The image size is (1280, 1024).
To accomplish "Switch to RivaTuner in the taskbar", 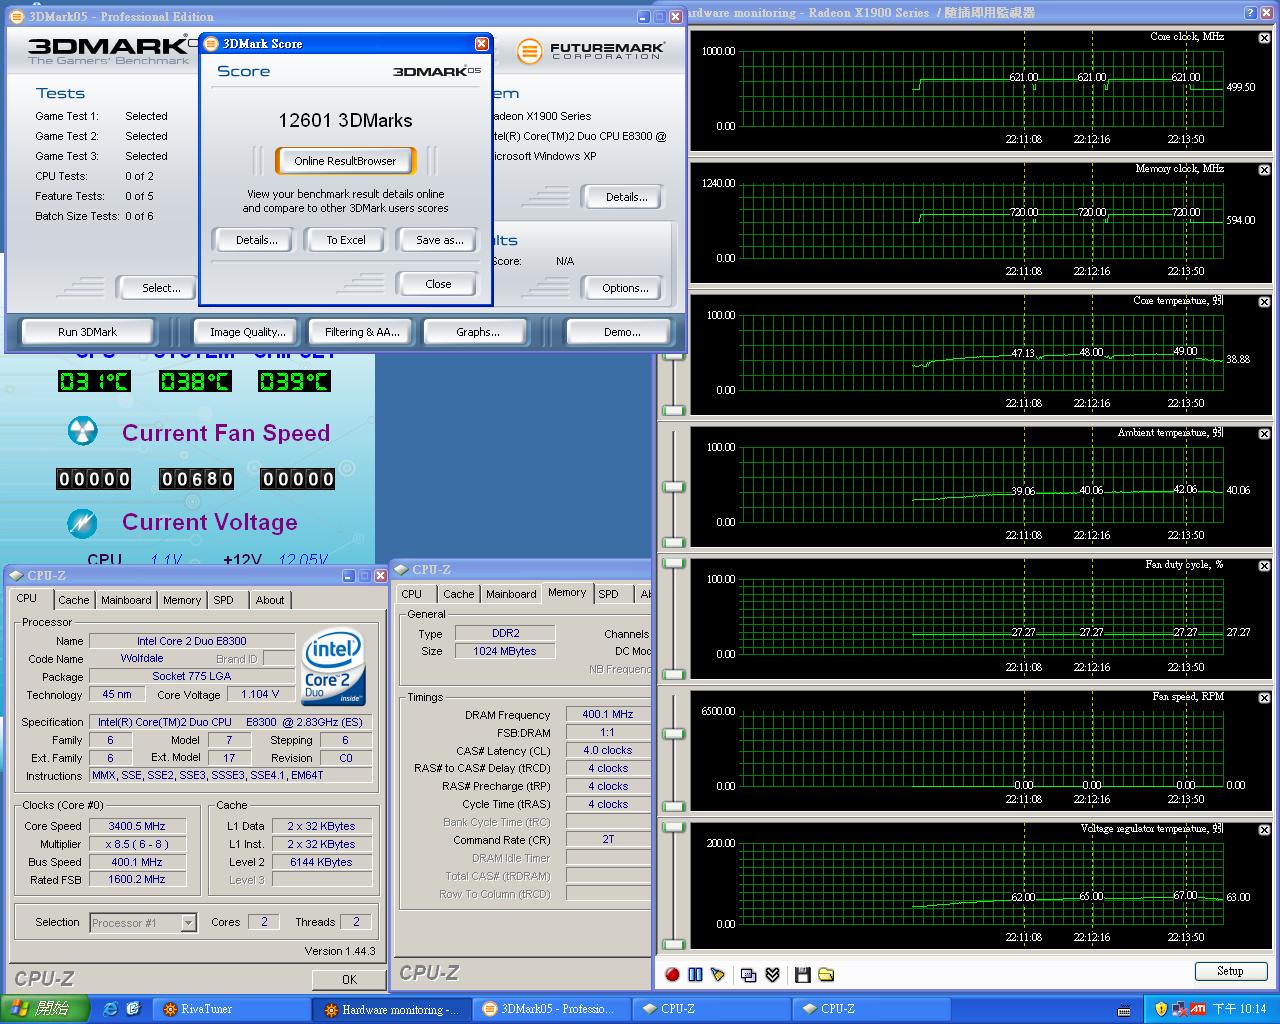I will [232, 1009].
